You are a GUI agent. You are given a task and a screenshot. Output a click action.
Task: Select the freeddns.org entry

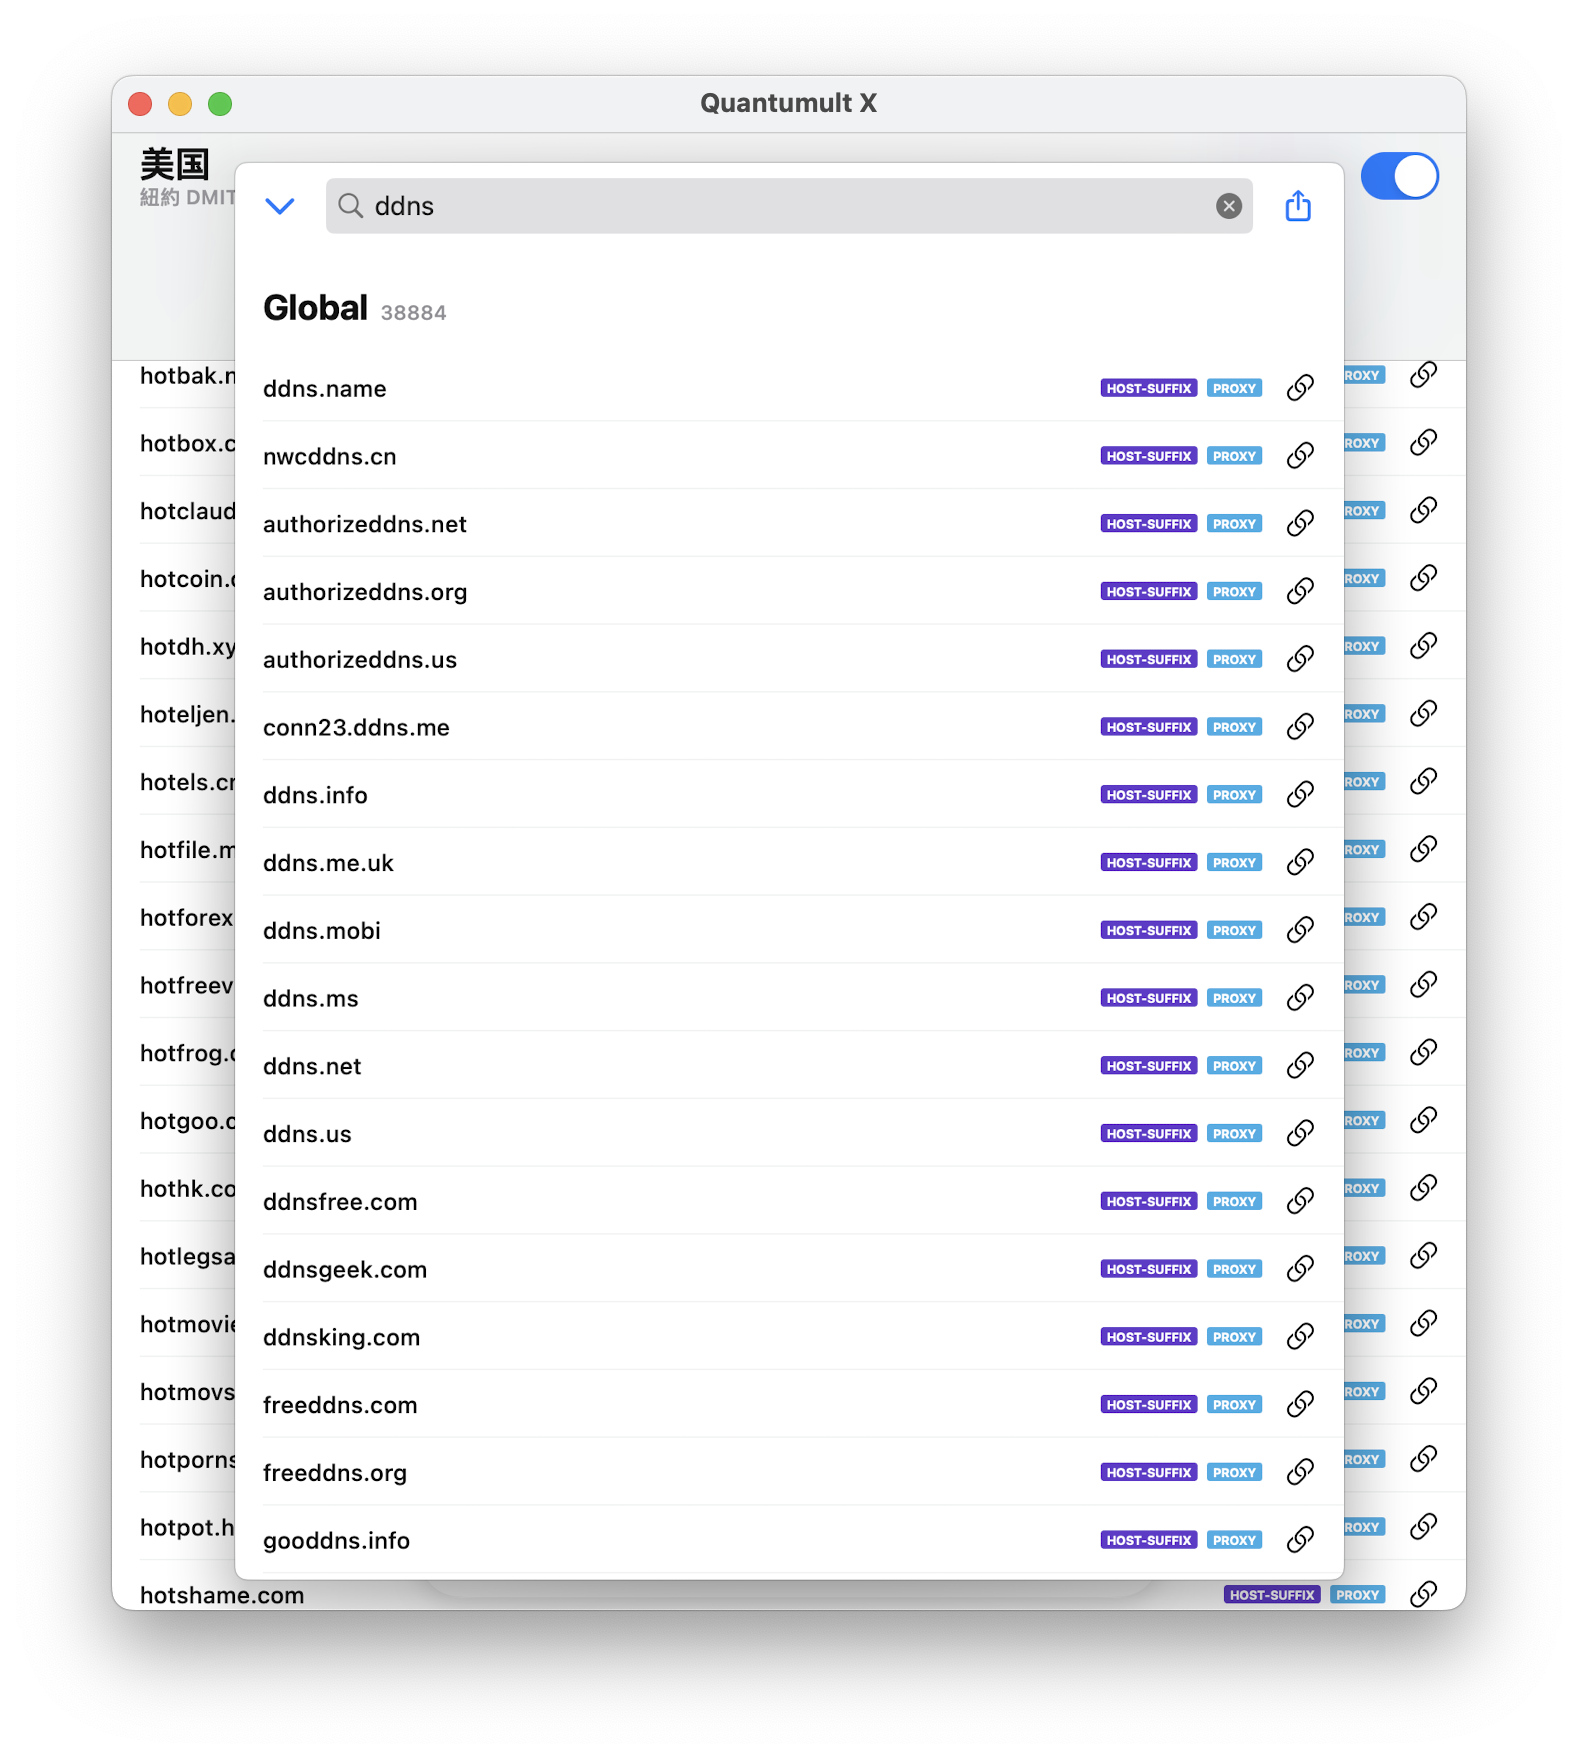(x=335, y=1472)
